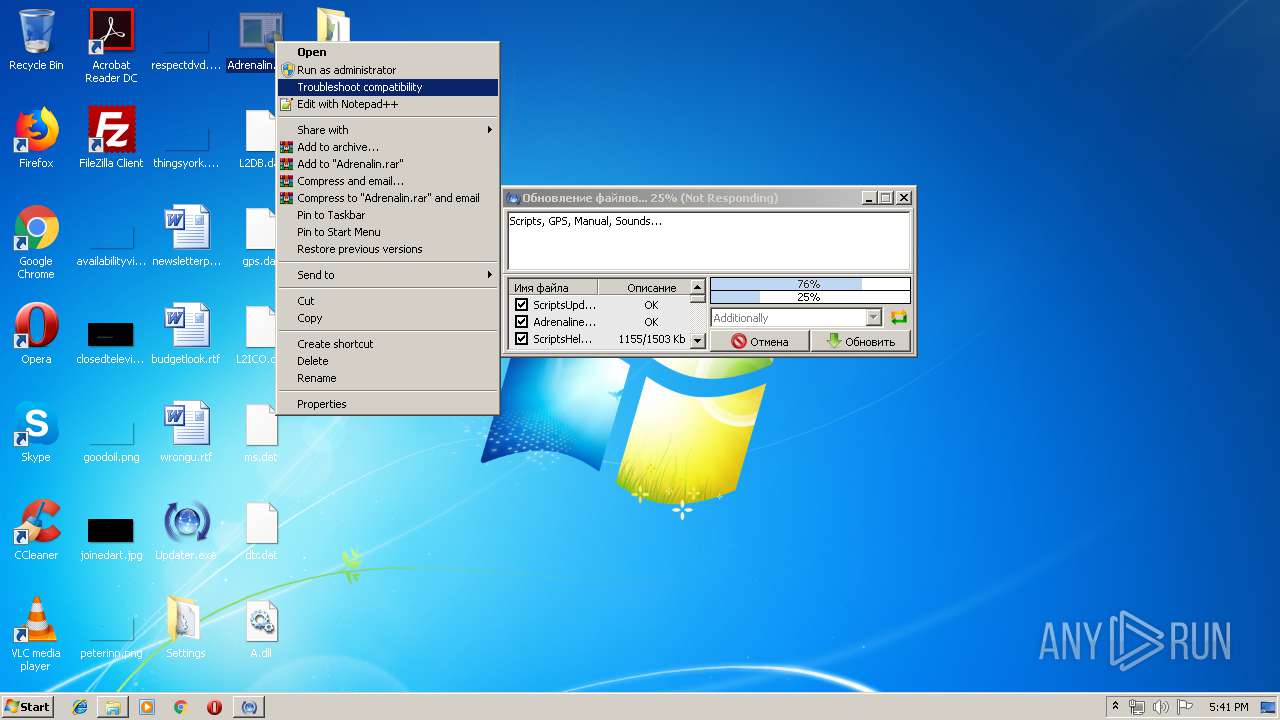Choose Edit with Notepad++
This screenshot has height=720, width=1280.
tap(388, 104)
